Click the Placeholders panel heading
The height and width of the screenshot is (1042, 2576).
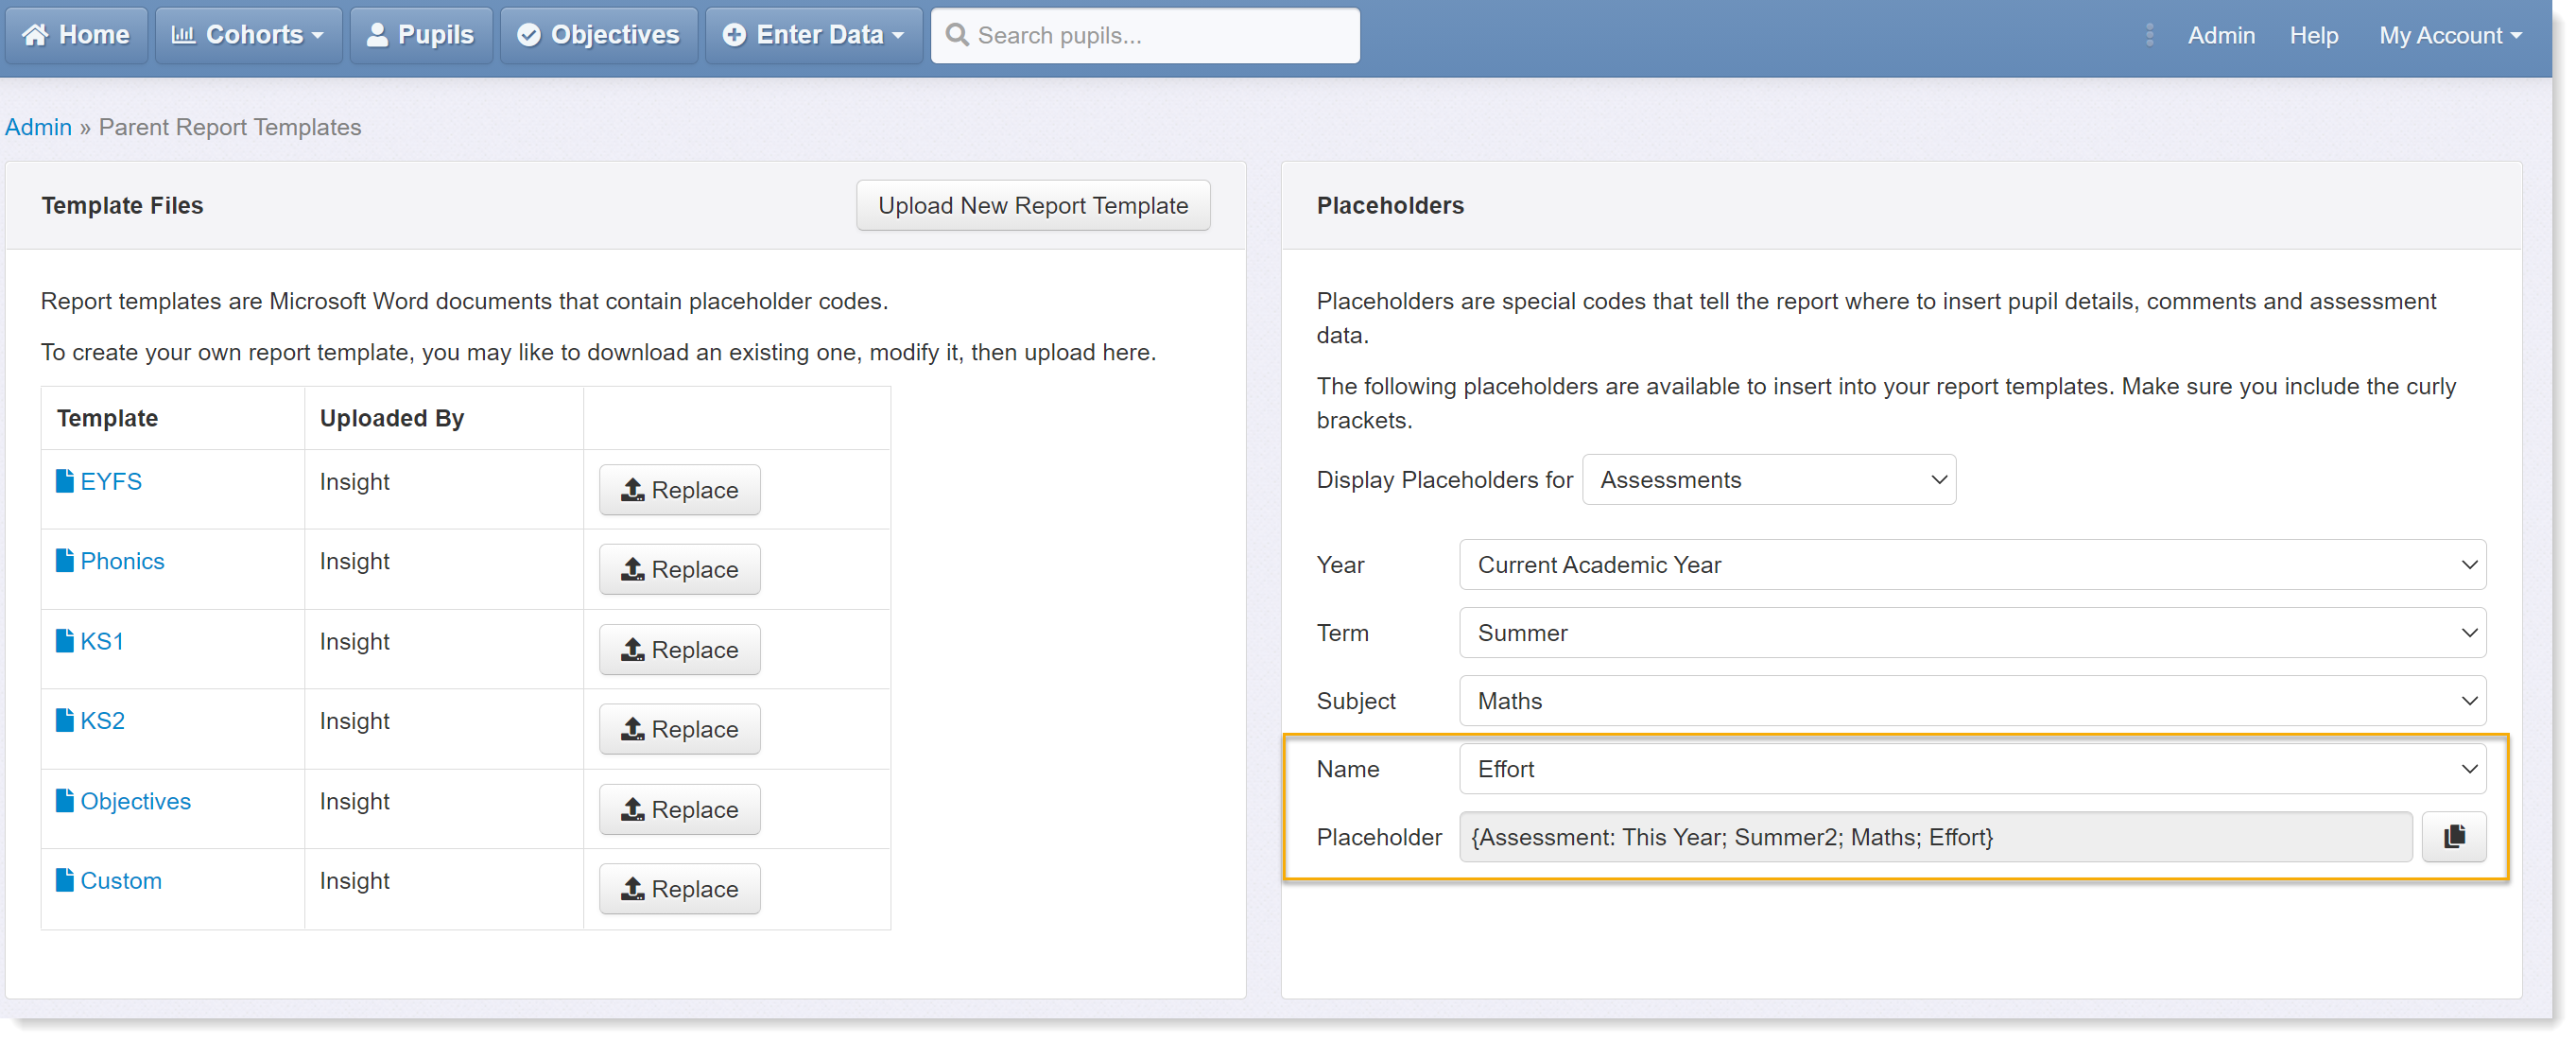click(x=1390, y=205)
